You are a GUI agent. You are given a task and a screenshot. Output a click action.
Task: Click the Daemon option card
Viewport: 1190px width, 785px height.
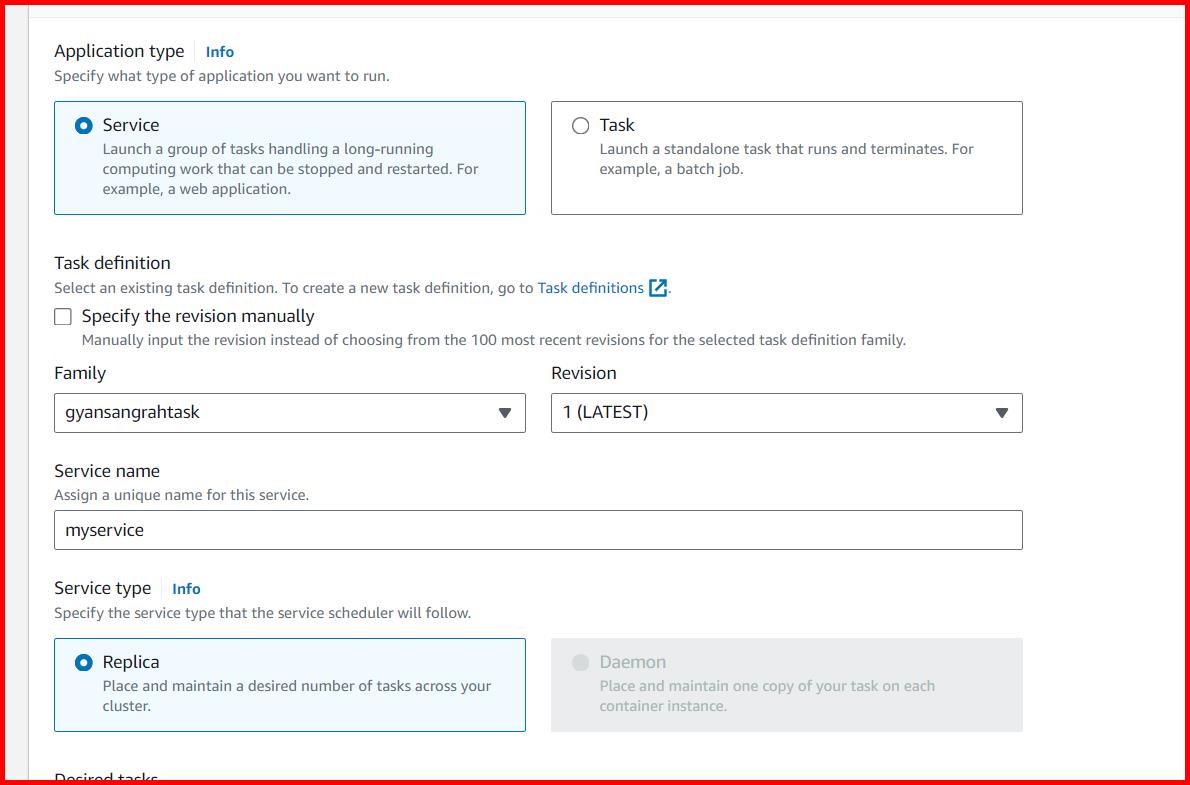(x=786, y=685)
